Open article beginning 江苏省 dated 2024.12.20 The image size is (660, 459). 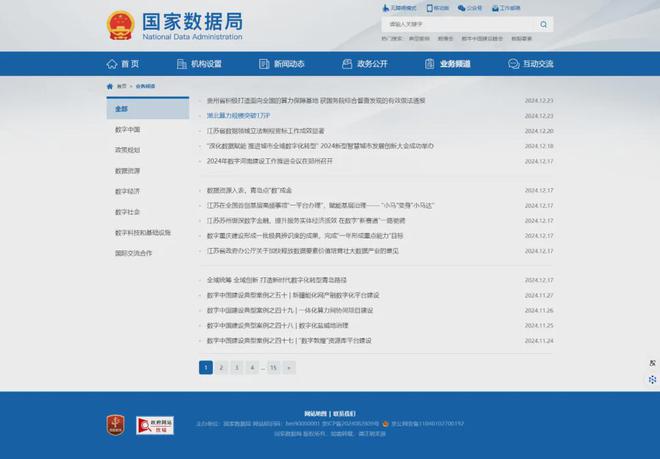[266, 131]
